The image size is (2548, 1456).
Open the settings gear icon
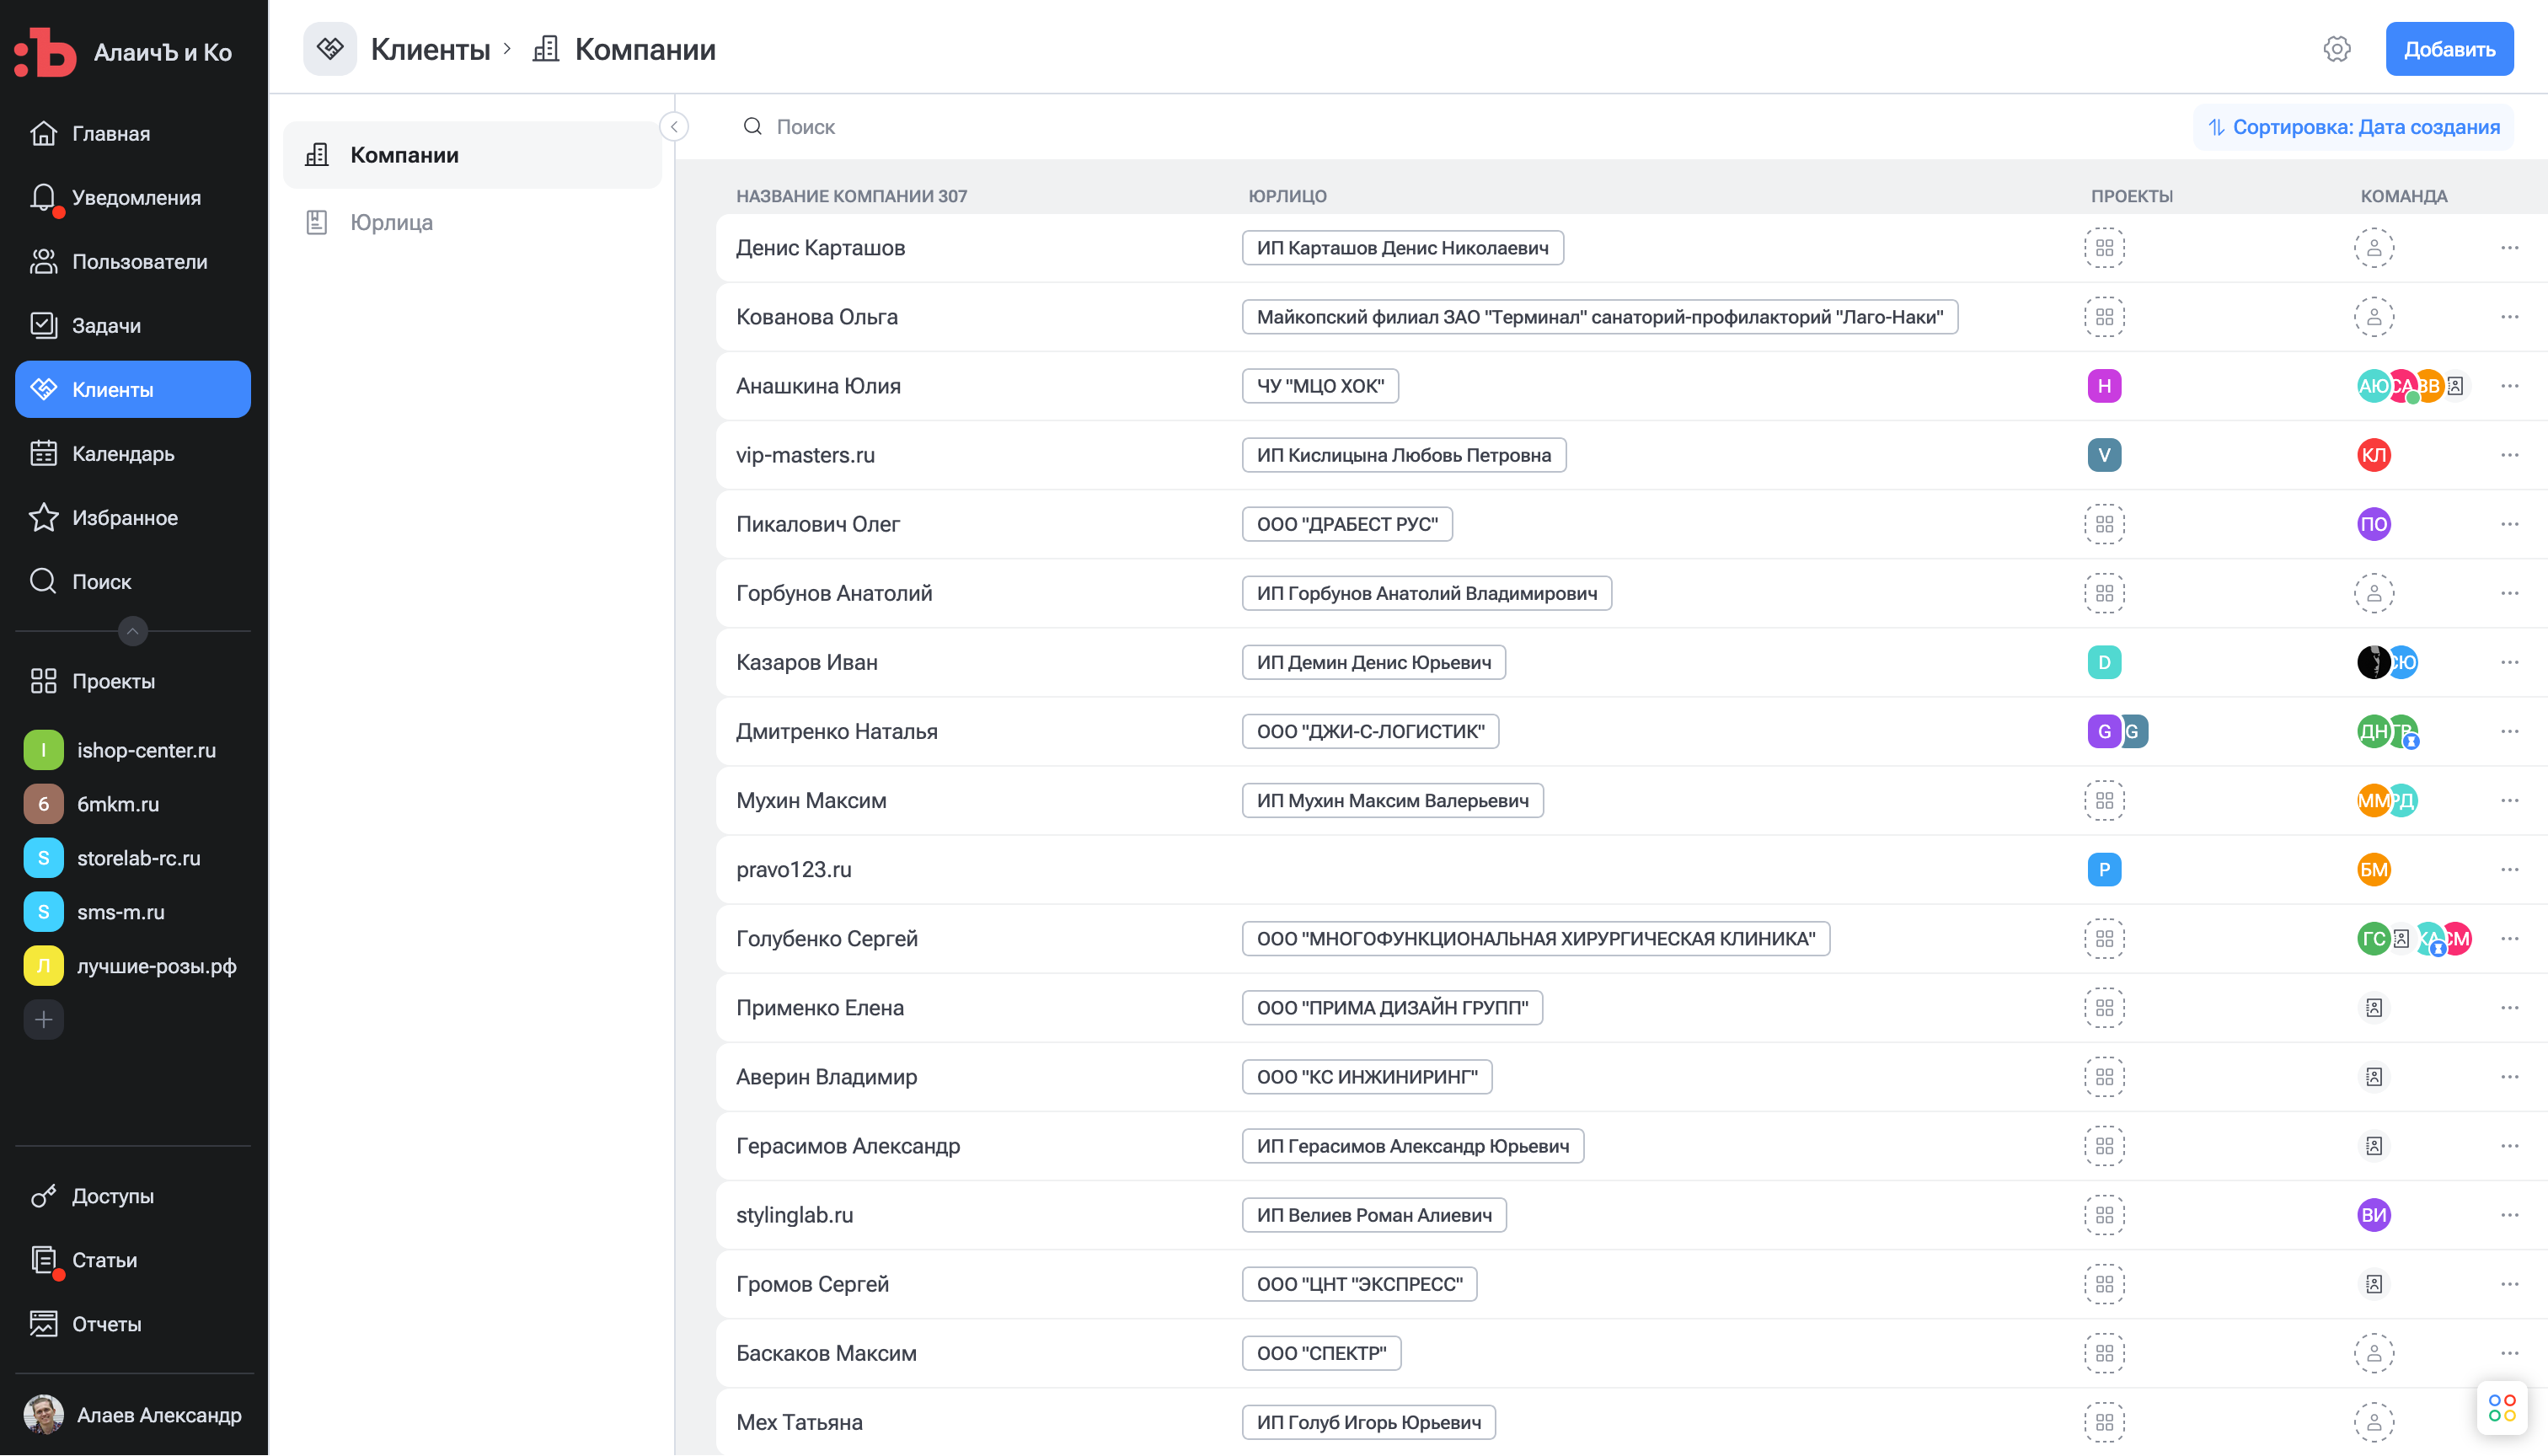click(2336, 49)
